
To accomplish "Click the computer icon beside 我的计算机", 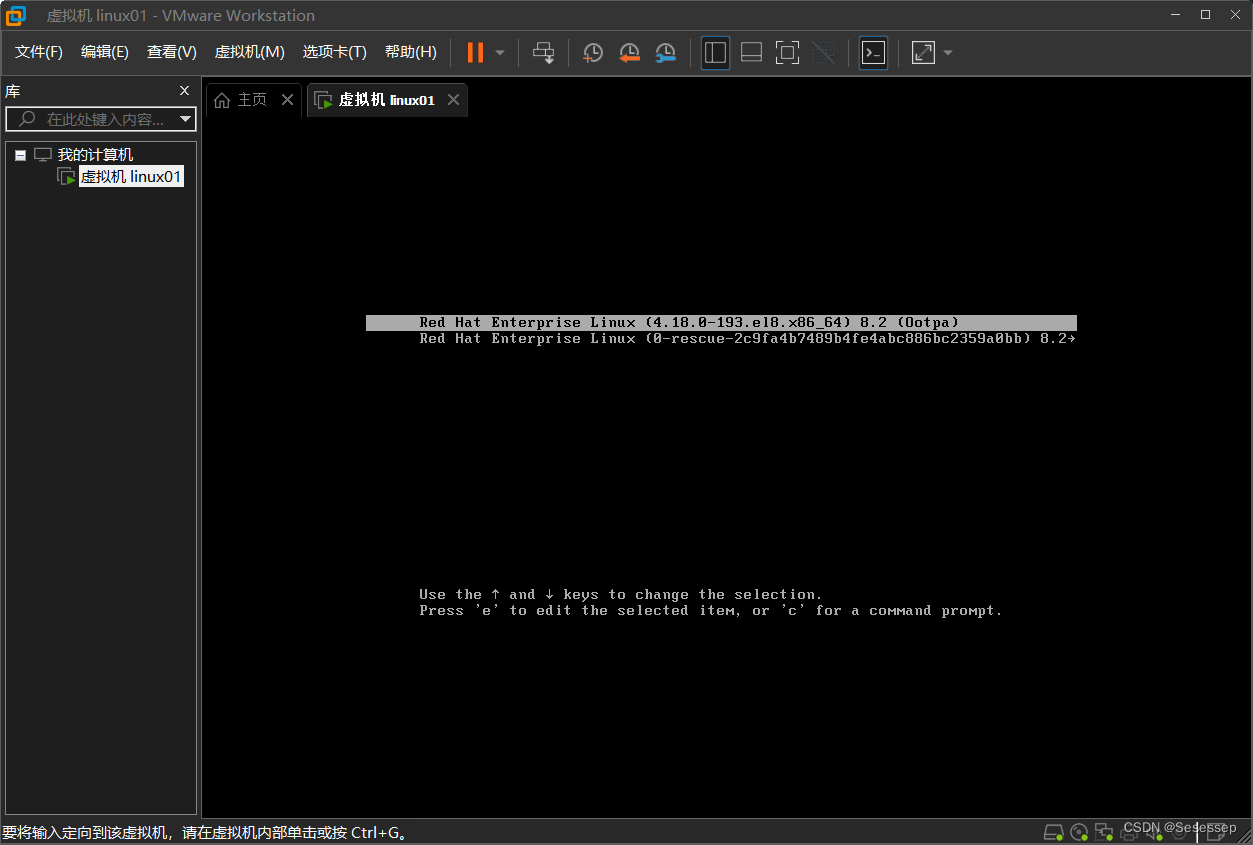I will tap(42, 155).
